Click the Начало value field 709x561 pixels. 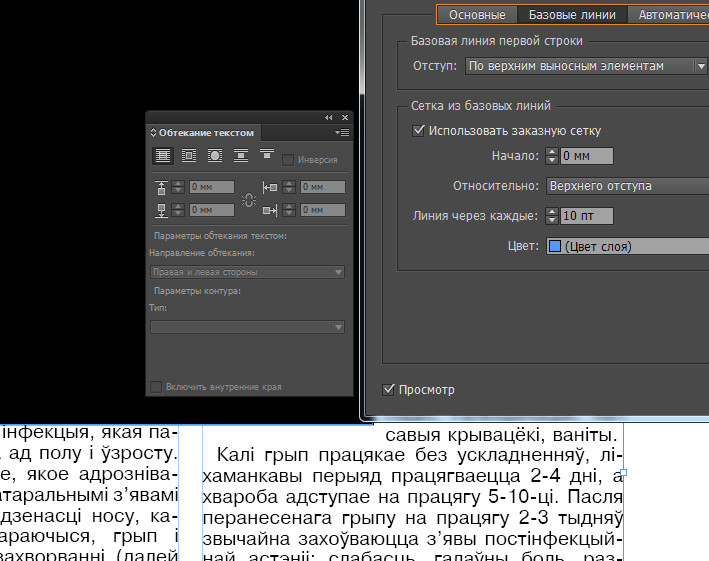586,156
